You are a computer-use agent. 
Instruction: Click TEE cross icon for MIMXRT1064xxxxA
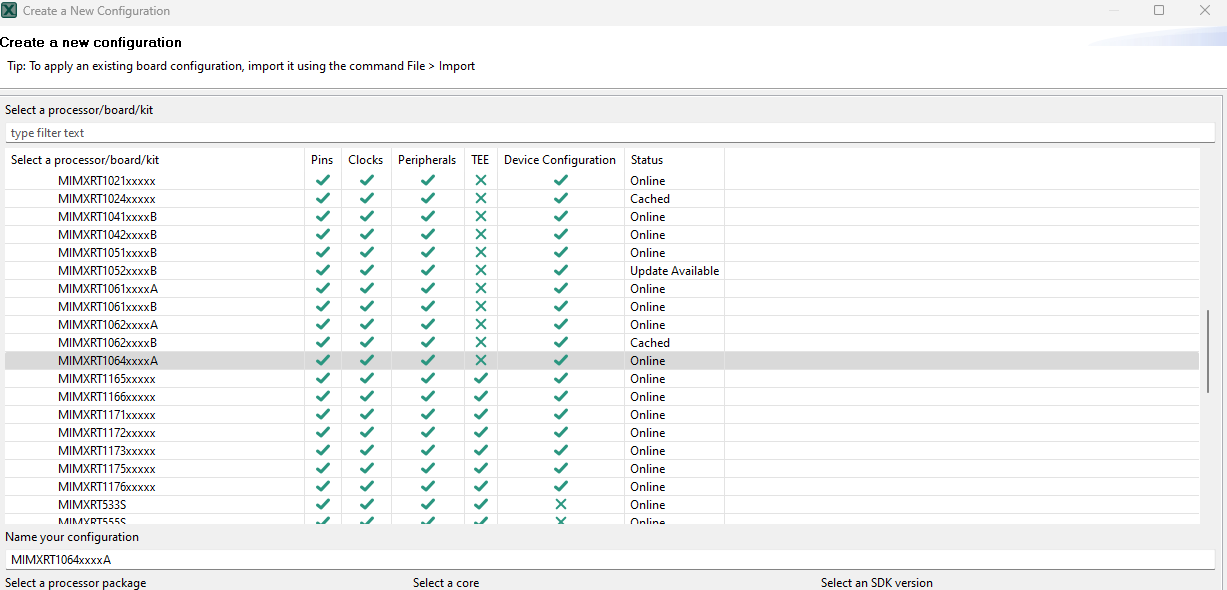click(480, 361)
